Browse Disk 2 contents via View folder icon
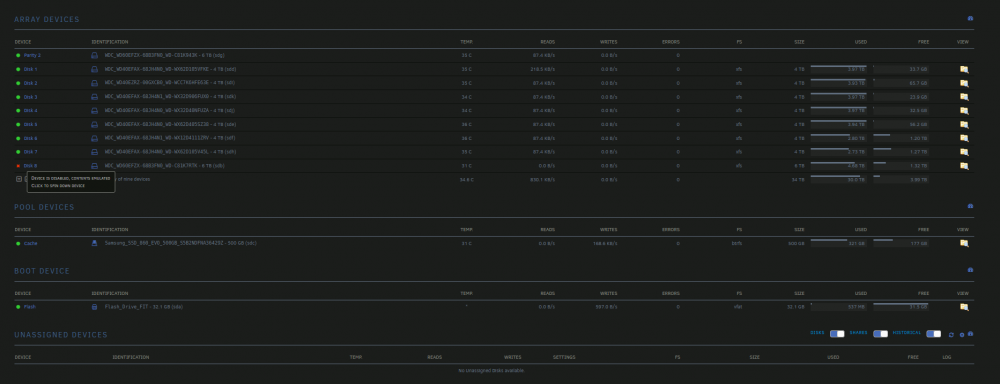 click(x=964, y=84)
